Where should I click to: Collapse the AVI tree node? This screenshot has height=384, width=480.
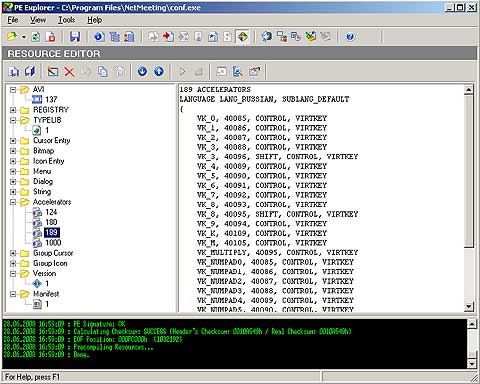point(13,90)
